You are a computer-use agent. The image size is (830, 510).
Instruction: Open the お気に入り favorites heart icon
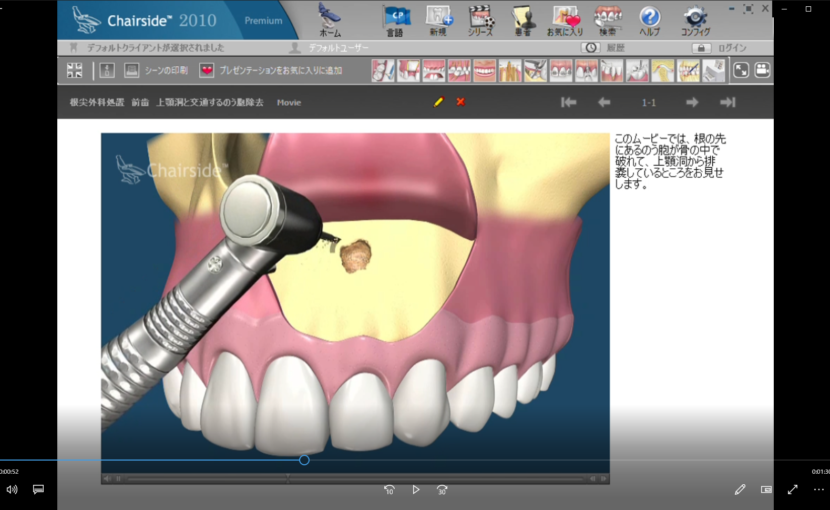(x=565, y=20)
